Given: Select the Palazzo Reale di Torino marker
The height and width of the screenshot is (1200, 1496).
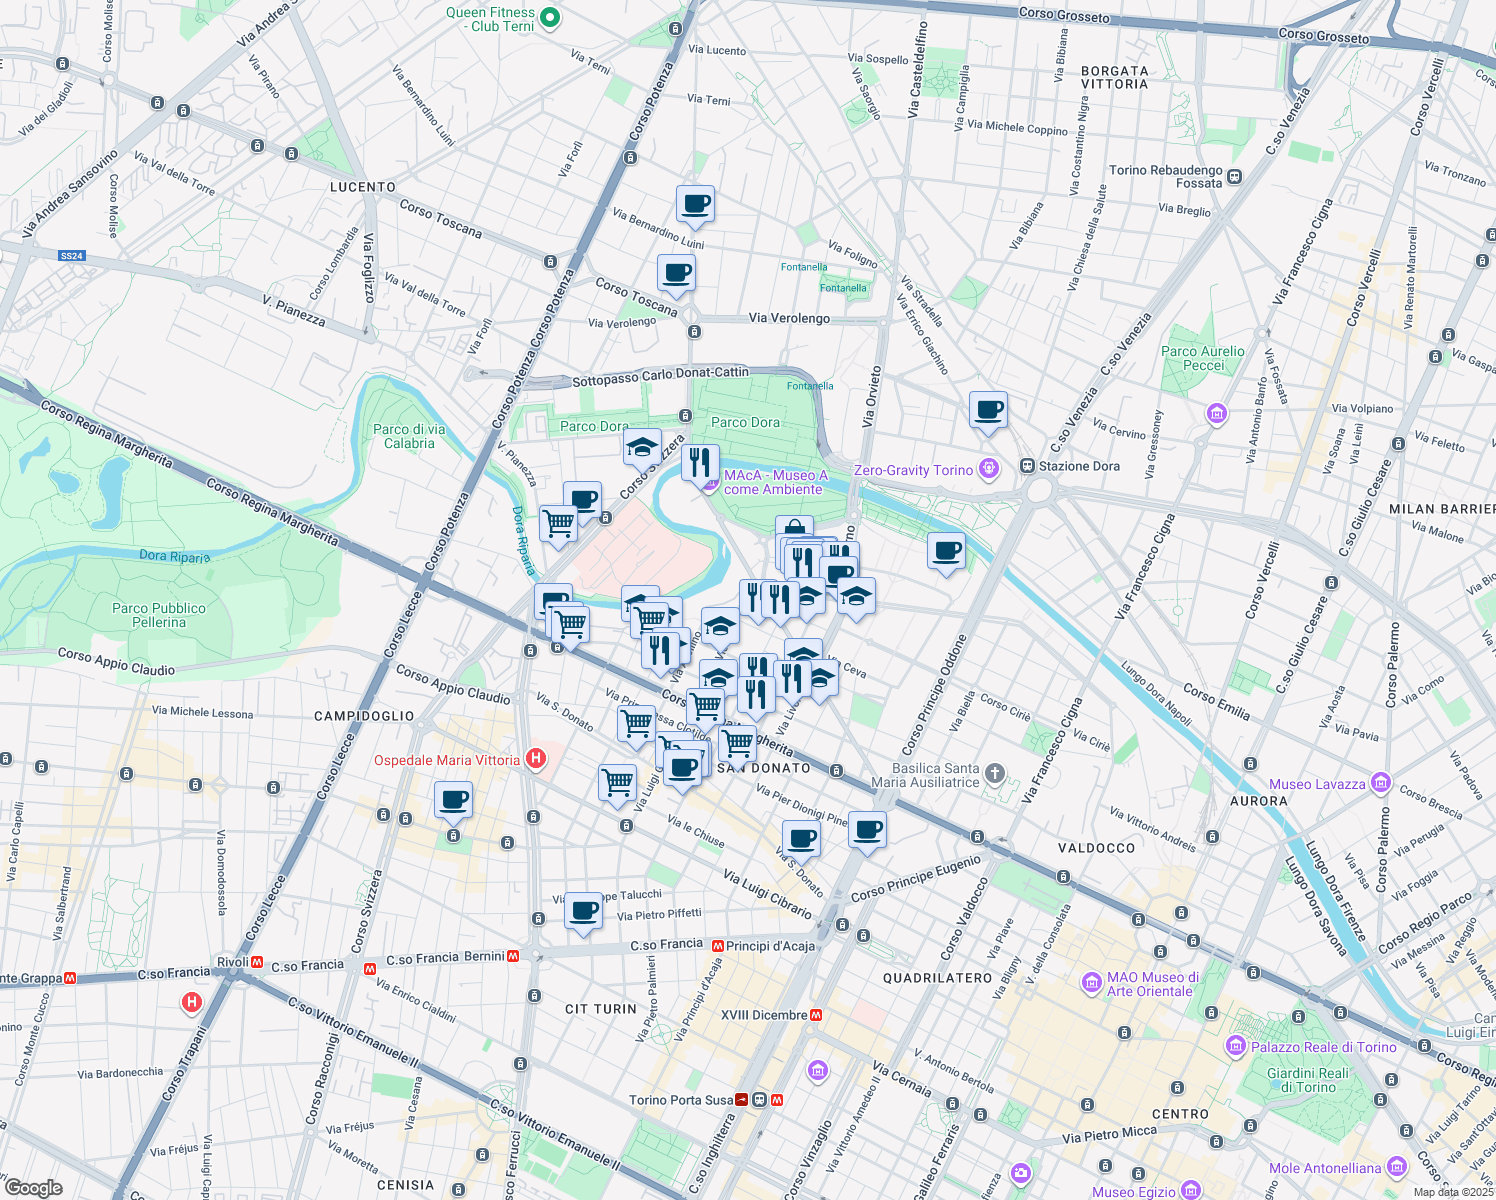Looking at the screenshot, I should pyautogui.click(x=1236, y=1047).
